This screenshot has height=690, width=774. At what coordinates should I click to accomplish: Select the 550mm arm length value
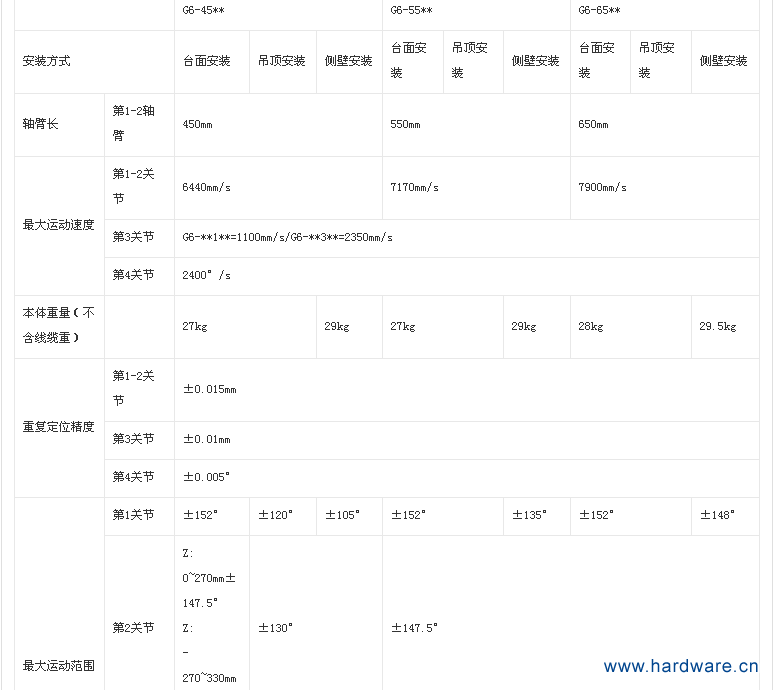(x=405, y=125)
